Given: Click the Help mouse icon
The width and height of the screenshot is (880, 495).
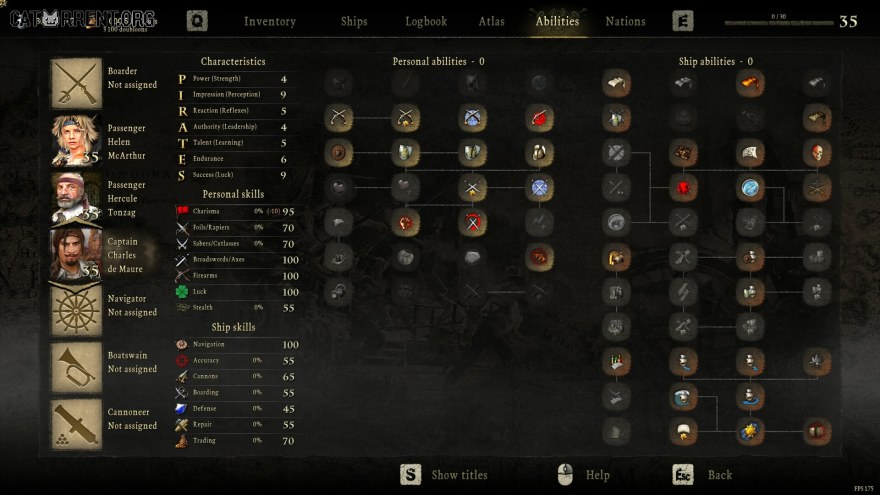Looking at the screenshot, I should tap(565, 475).
